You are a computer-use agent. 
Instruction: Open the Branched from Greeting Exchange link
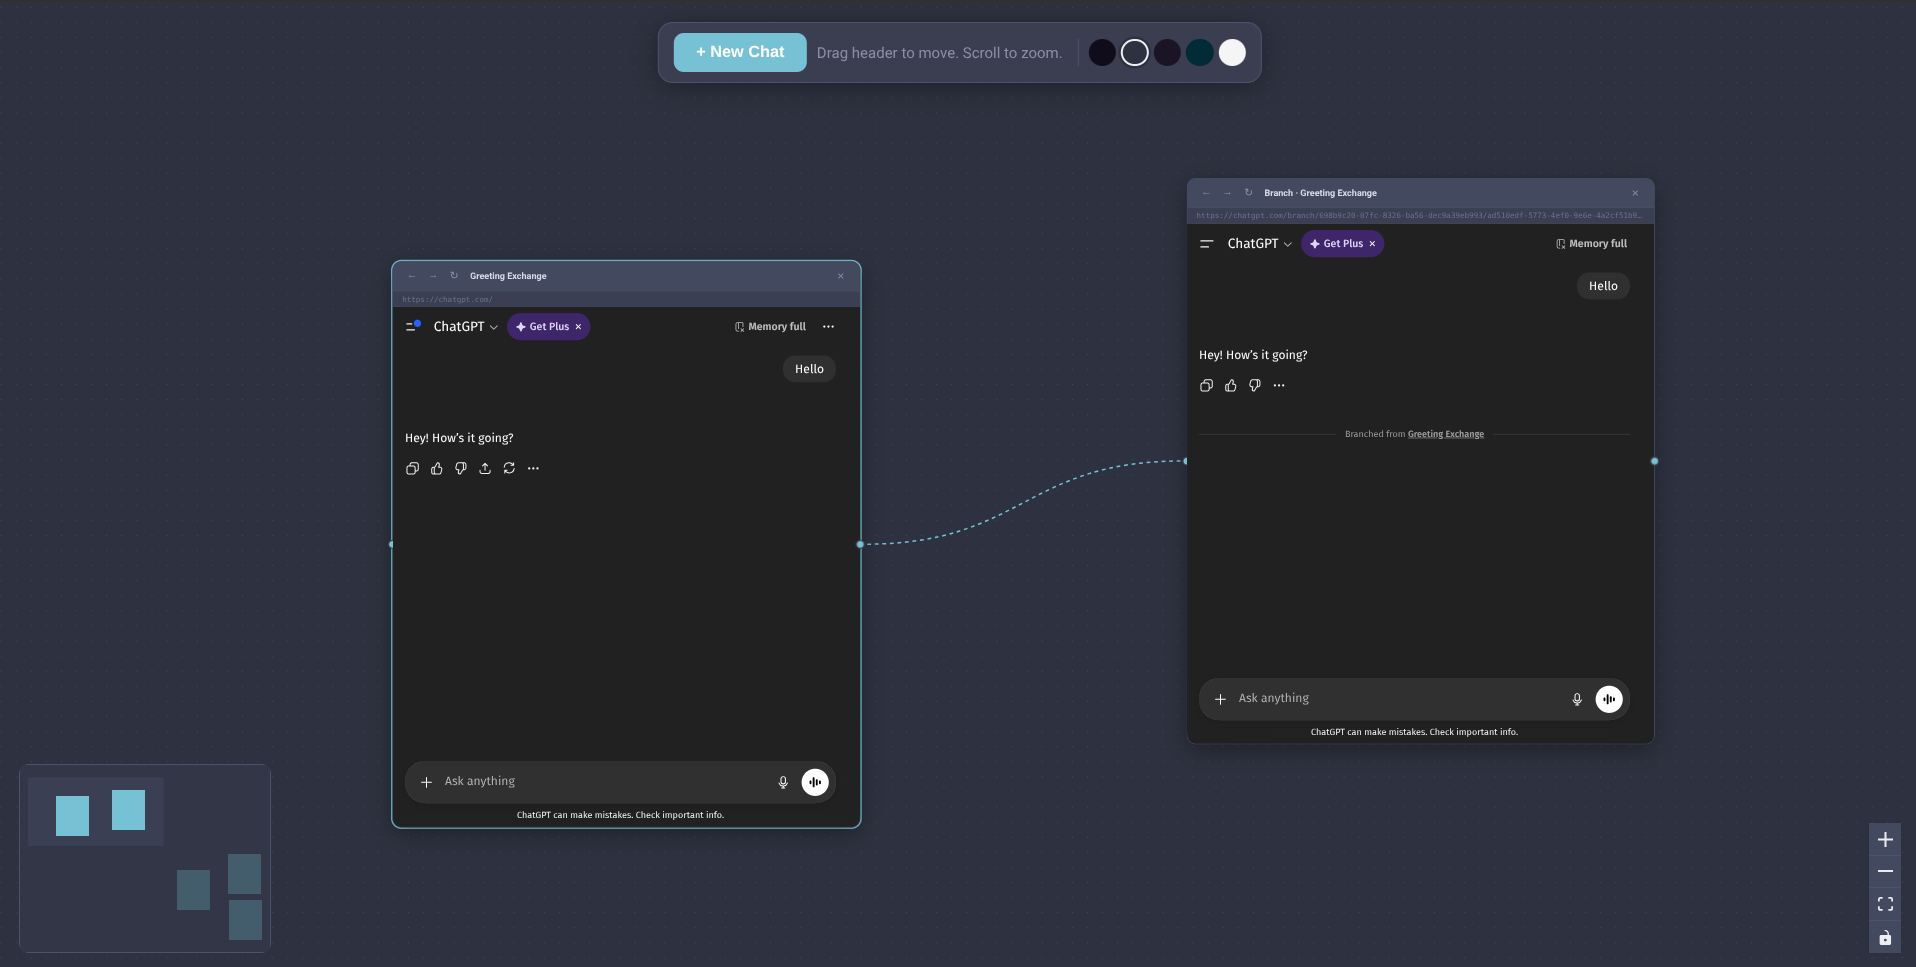[x=1445, y=434]
